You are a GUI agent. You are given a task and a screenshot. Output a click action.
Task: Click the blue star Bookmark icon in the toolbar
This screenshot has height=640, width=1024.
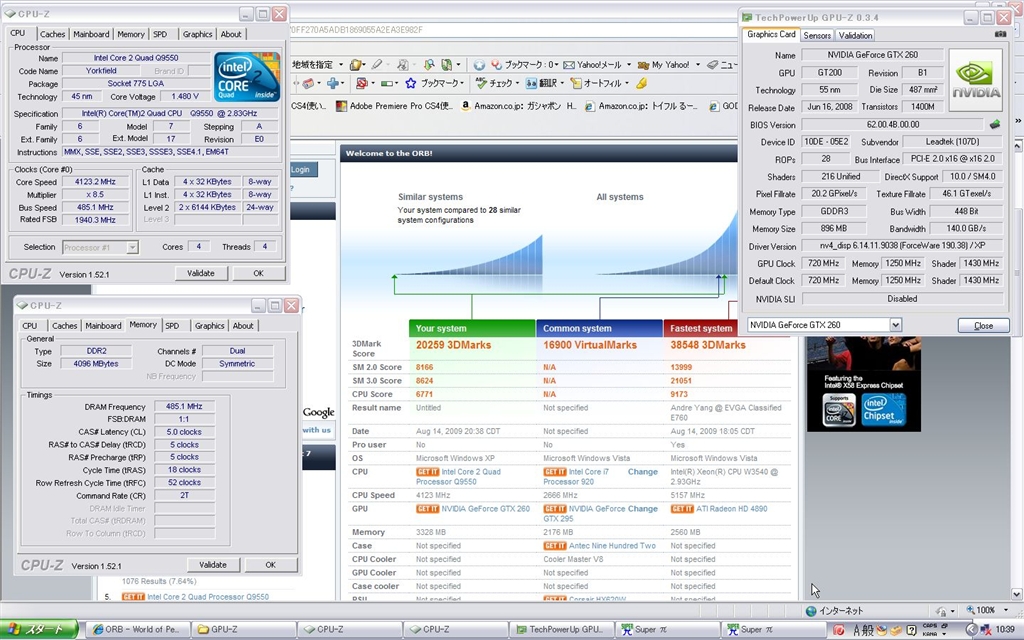point(411,84)
